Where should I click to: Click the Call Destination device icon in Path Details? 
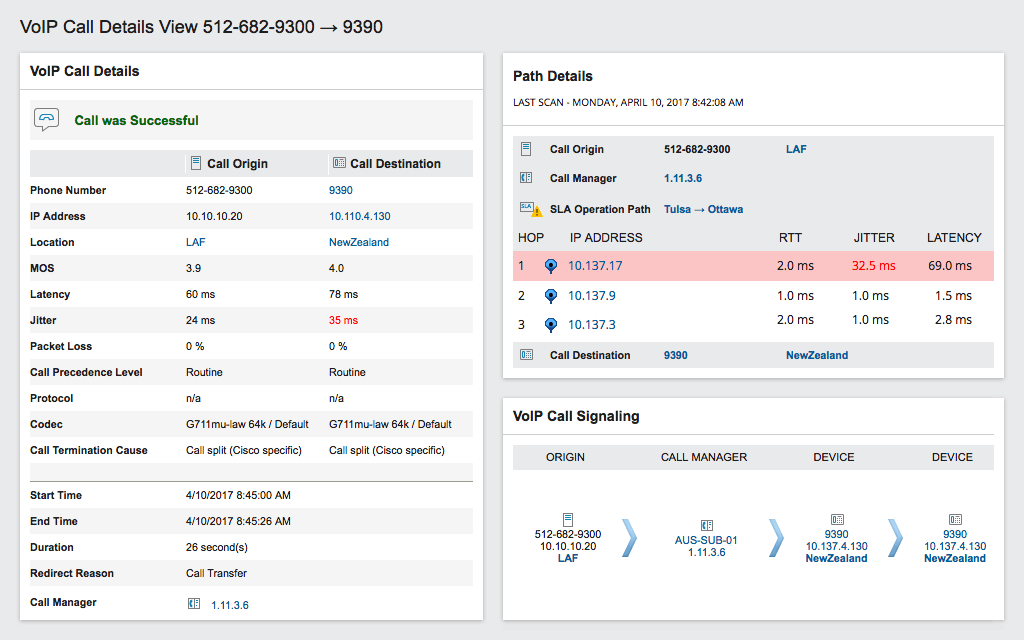click(x=526, y=355)
